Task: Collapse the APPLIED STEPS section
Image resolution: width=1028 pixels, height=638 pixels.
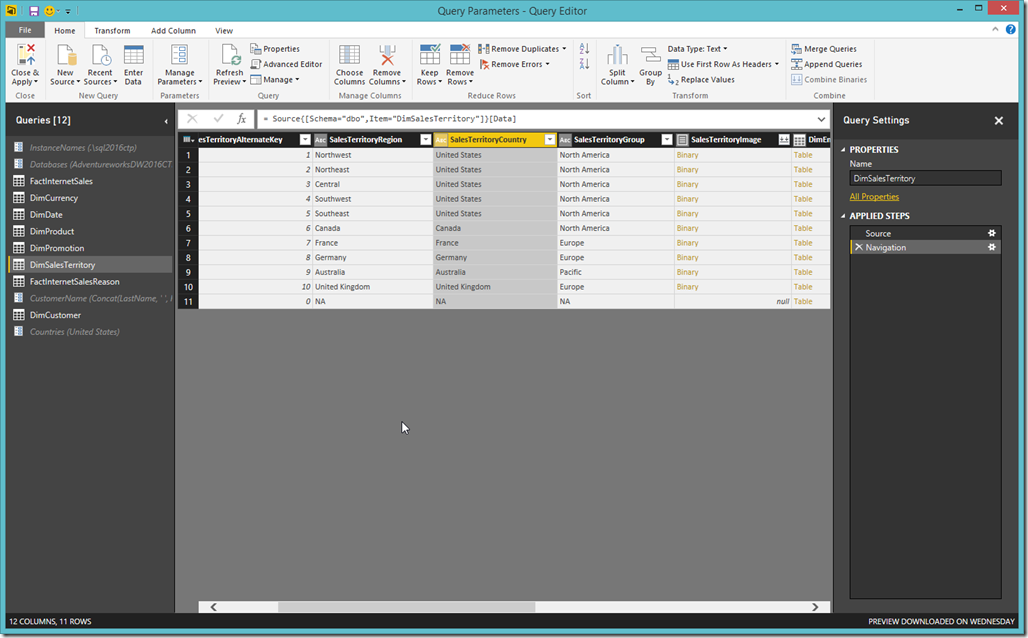Action: click(844, 216)
